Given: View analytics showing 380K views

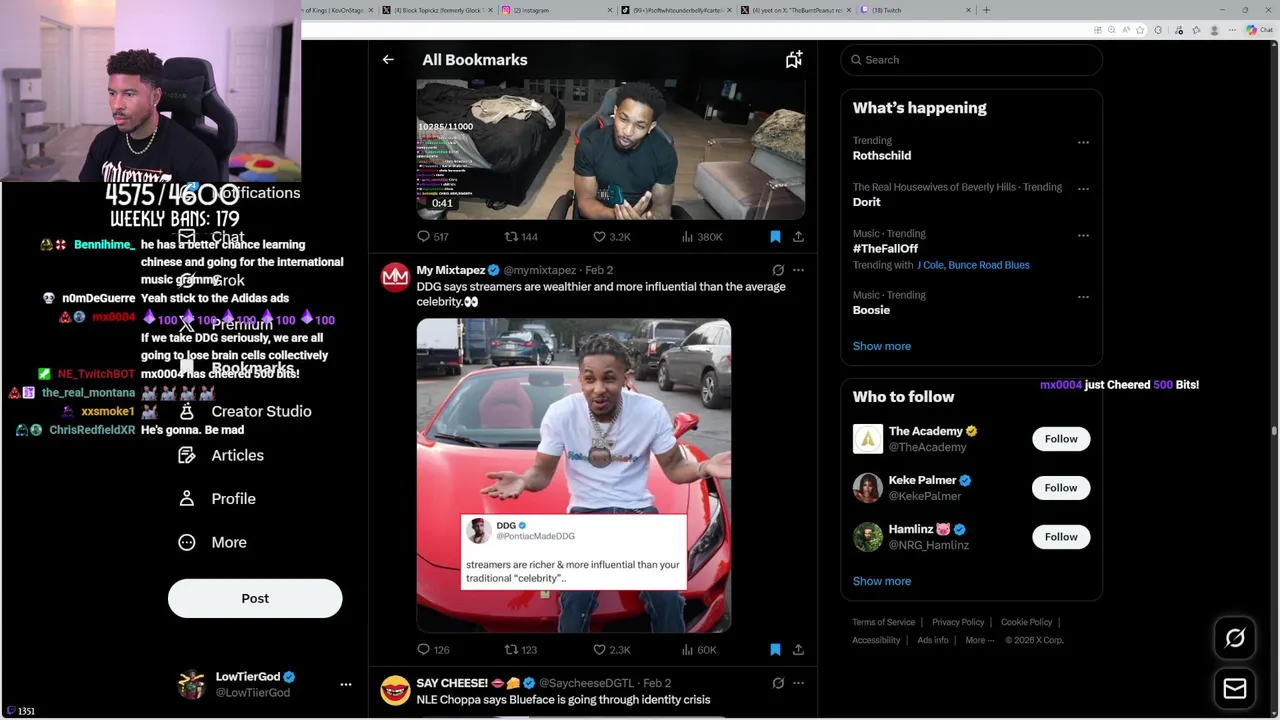Looking at the screenshot, I should (x=702, y=237).
